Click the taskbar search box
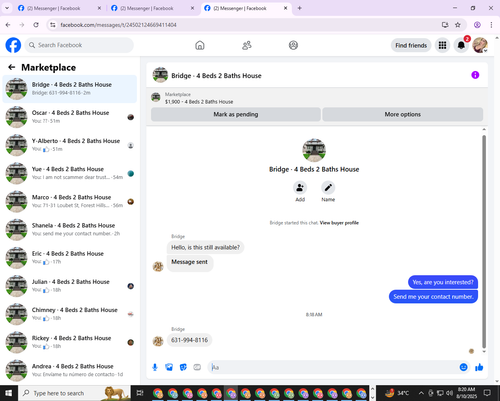 pos(74,393)
